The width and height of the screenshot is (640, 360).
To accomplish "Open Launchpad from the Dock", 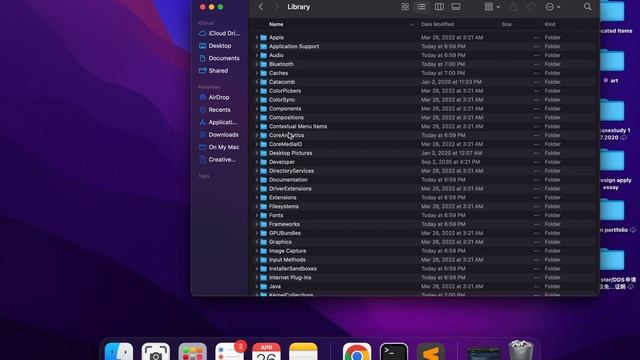I will 192,351.
